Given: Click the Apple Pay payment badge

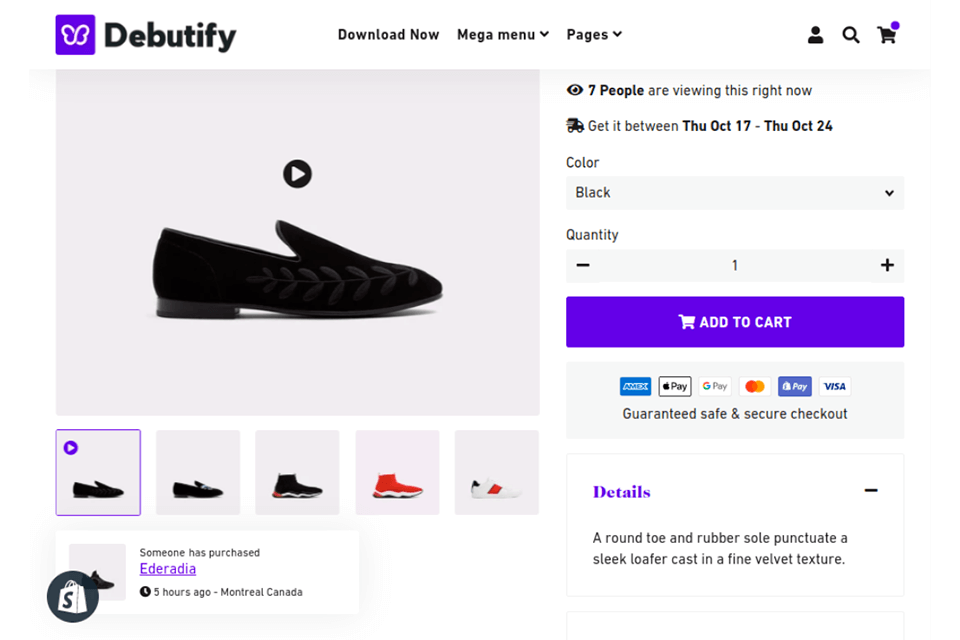Looking at the screenshot, I should (674, 386).
